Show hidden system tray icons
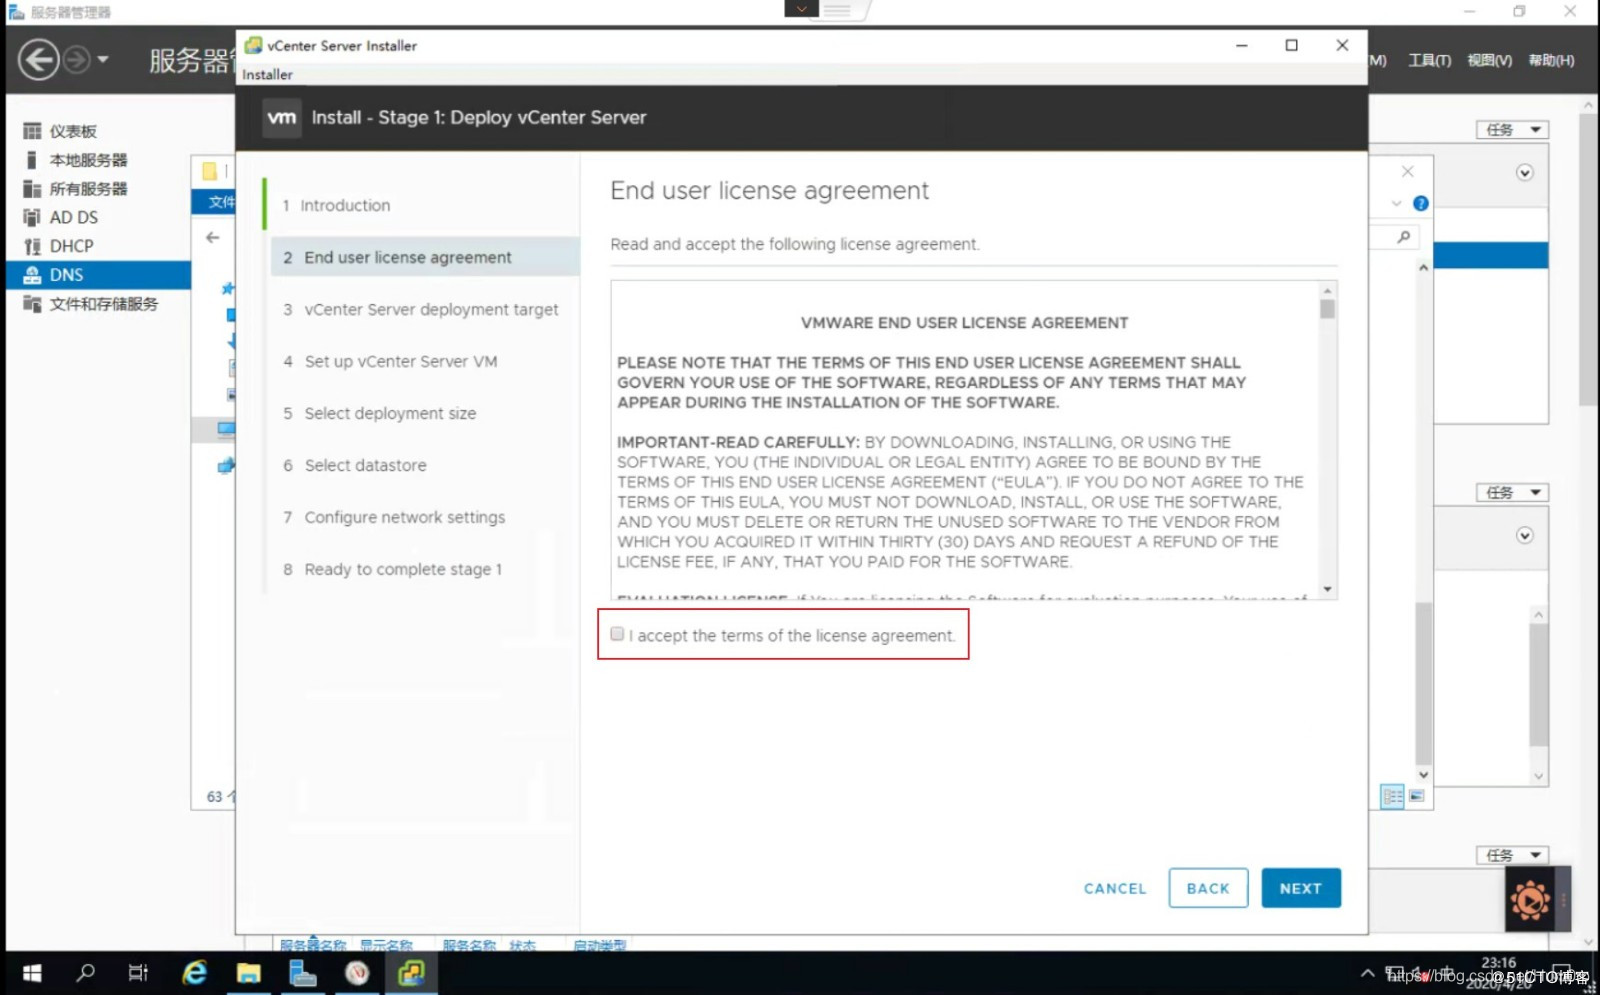This screenshot has width=1600, height=995. point(1367,973)
